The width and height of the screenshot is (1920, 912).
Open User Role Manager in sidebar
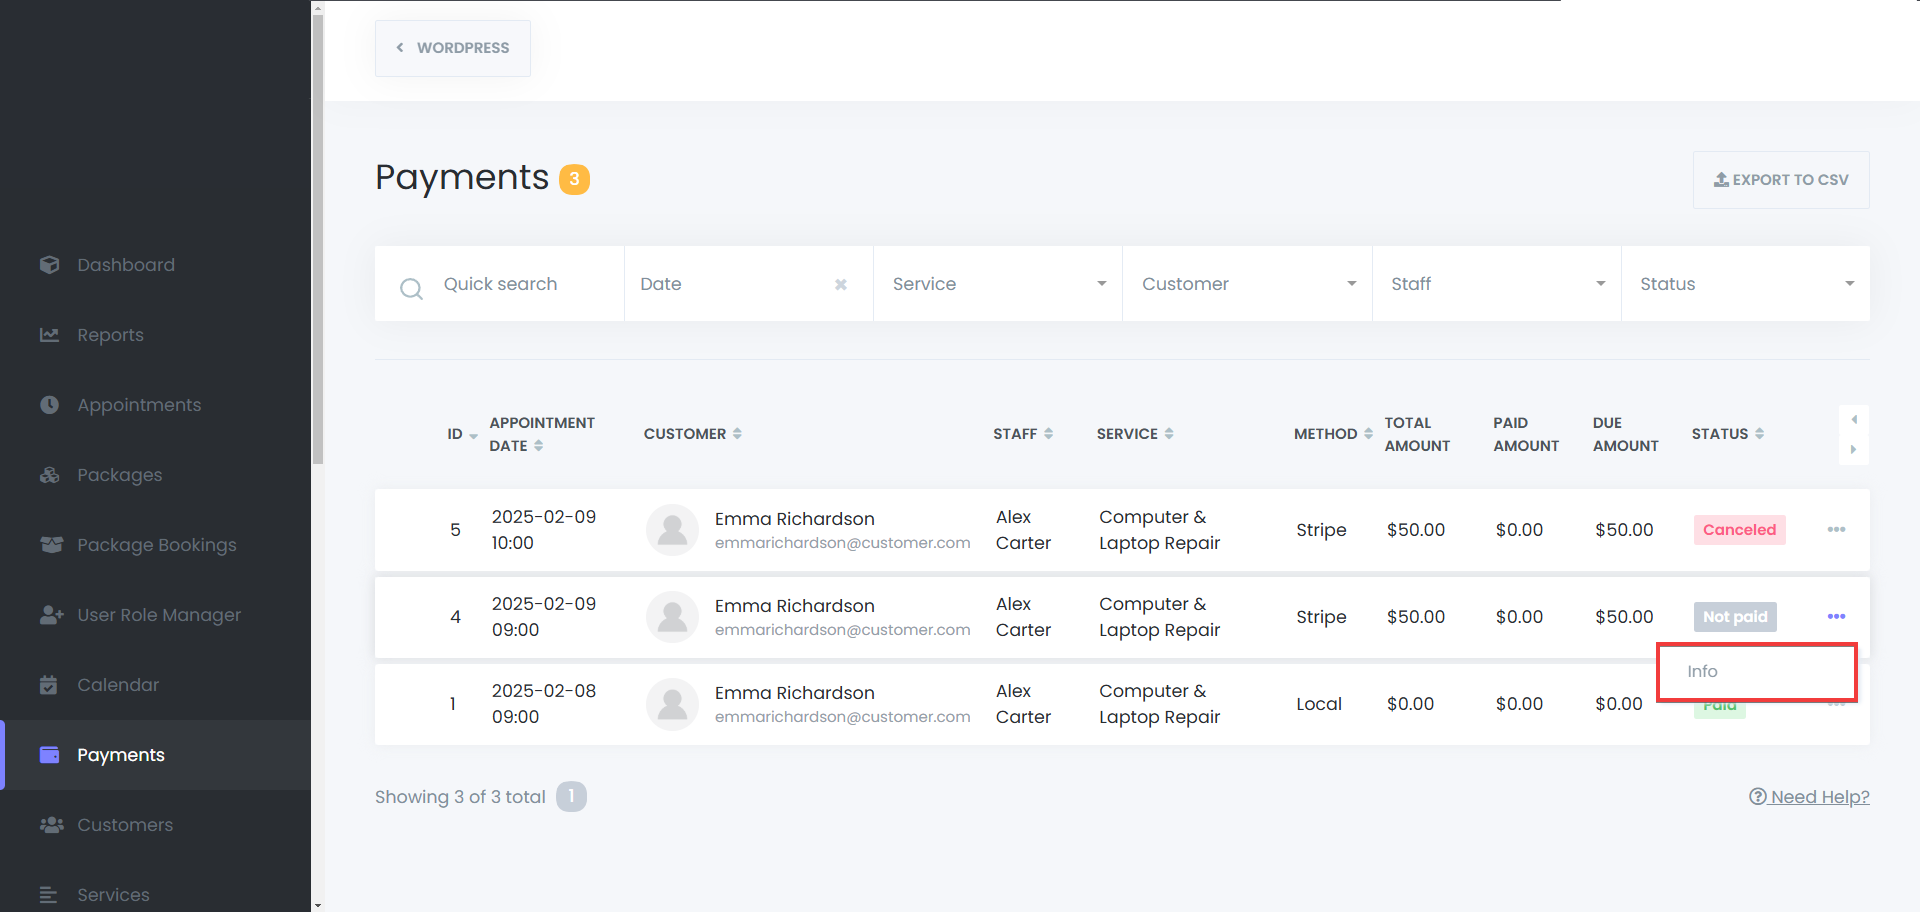[159, 615]
